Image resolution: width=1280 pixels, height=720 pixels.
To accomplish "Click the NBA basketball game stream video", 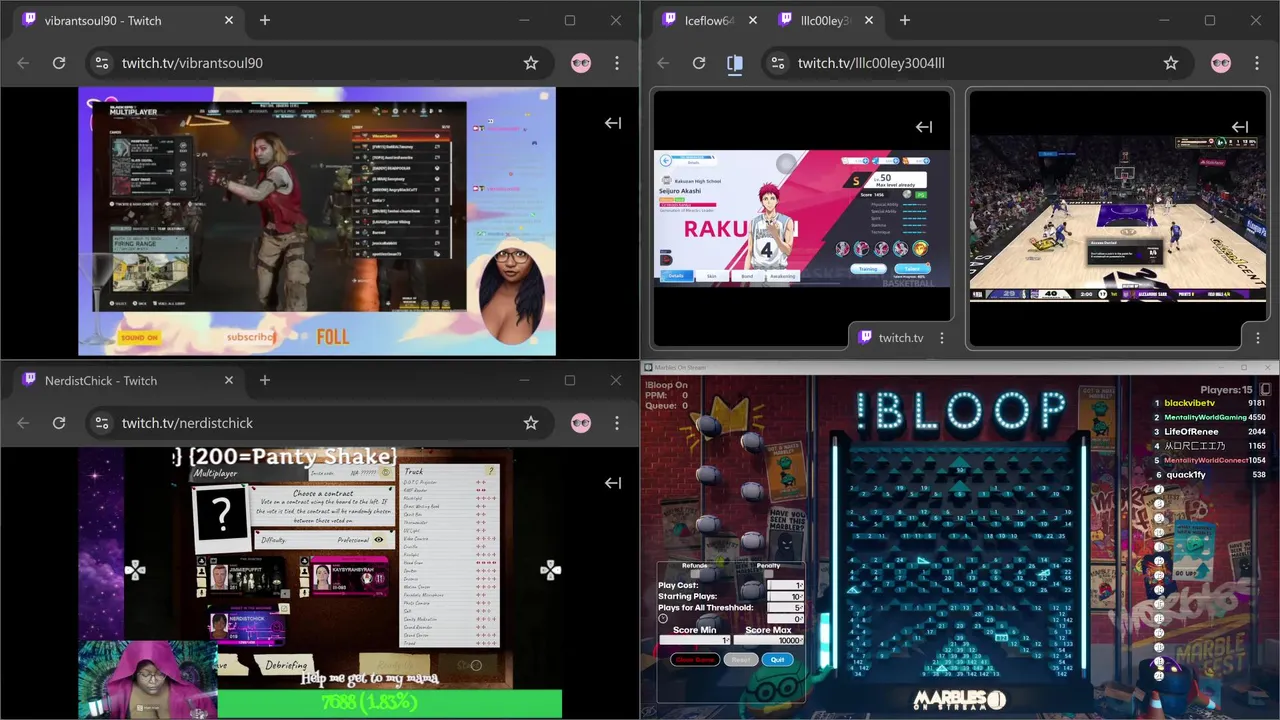I will pos(1117,217).
